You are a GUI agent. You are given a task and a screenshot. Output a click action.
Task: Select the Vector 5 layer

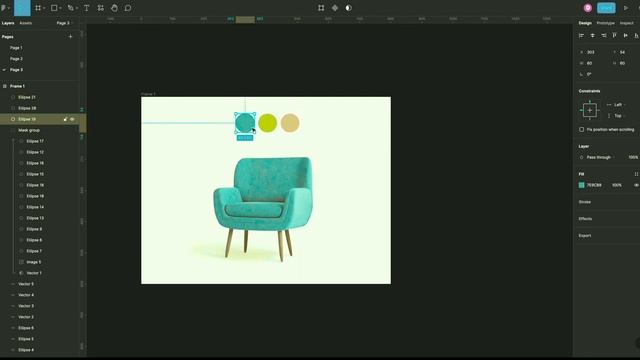(26, 284)
